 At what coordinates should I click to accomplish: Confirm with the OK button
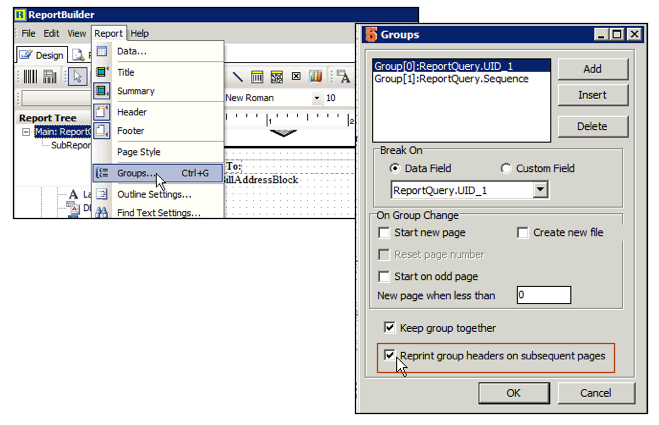point(514,393)
